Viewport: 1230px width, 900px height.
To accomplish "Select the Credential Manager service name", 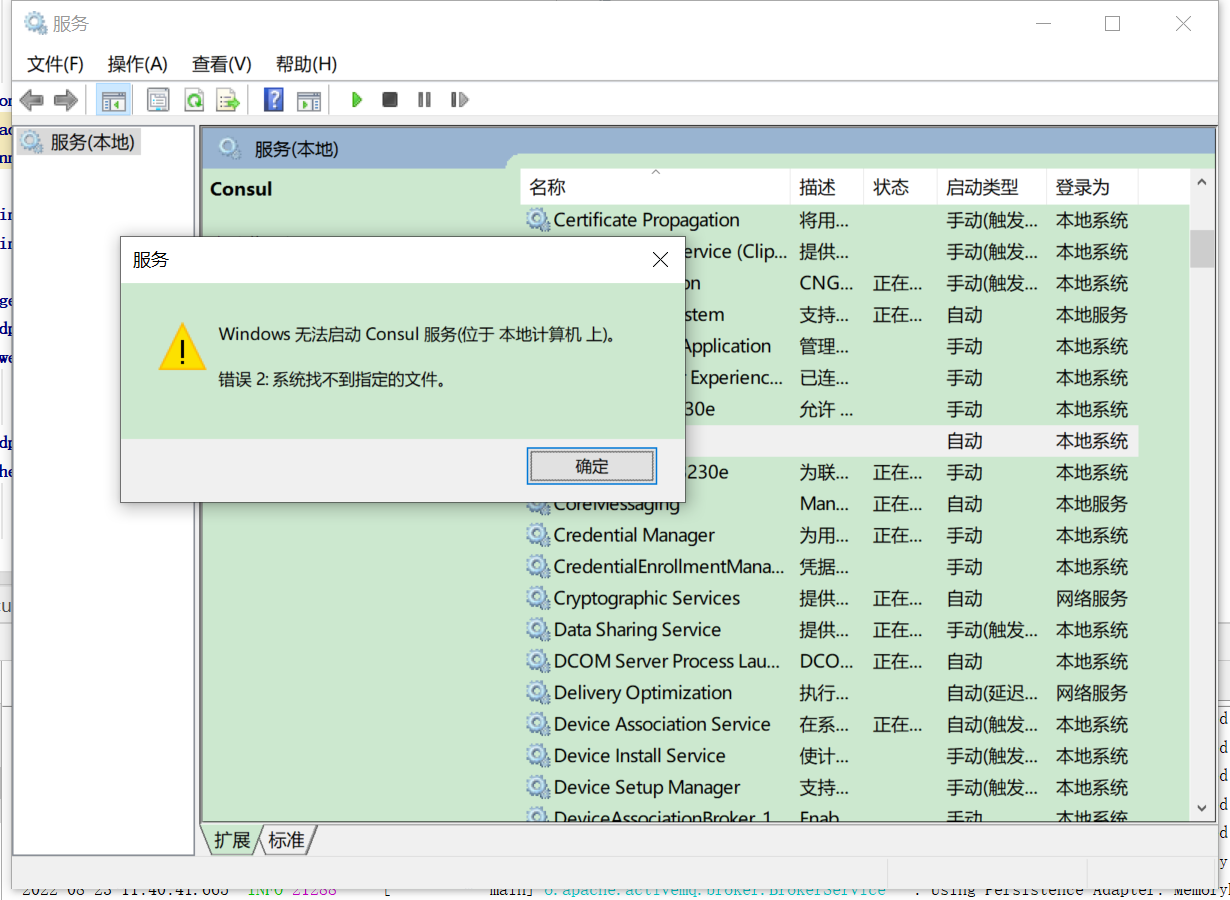I will point(634,535).
